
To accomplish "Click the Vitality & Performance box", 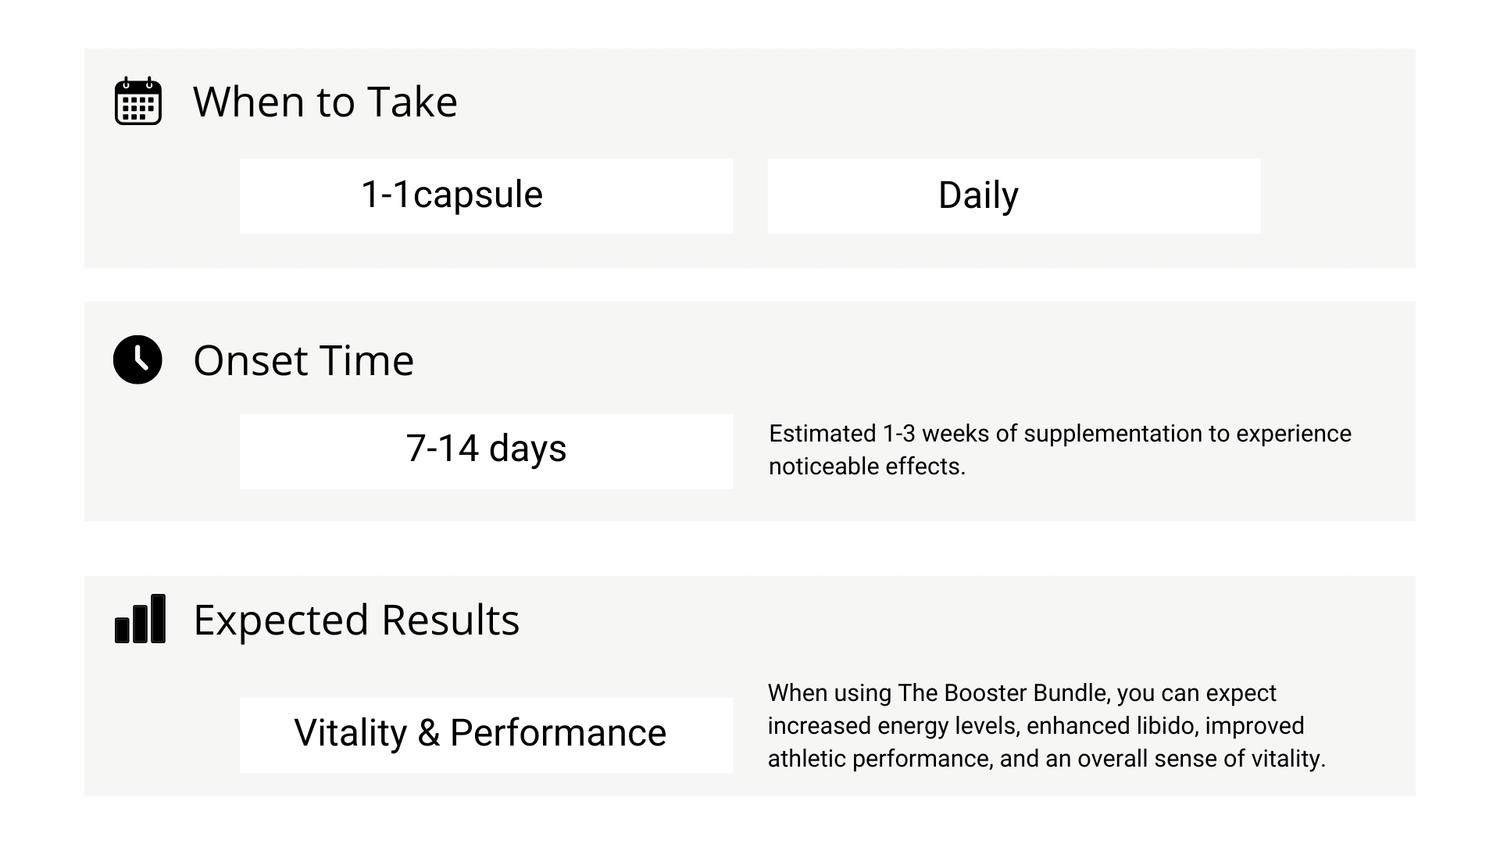I will 486,735.
